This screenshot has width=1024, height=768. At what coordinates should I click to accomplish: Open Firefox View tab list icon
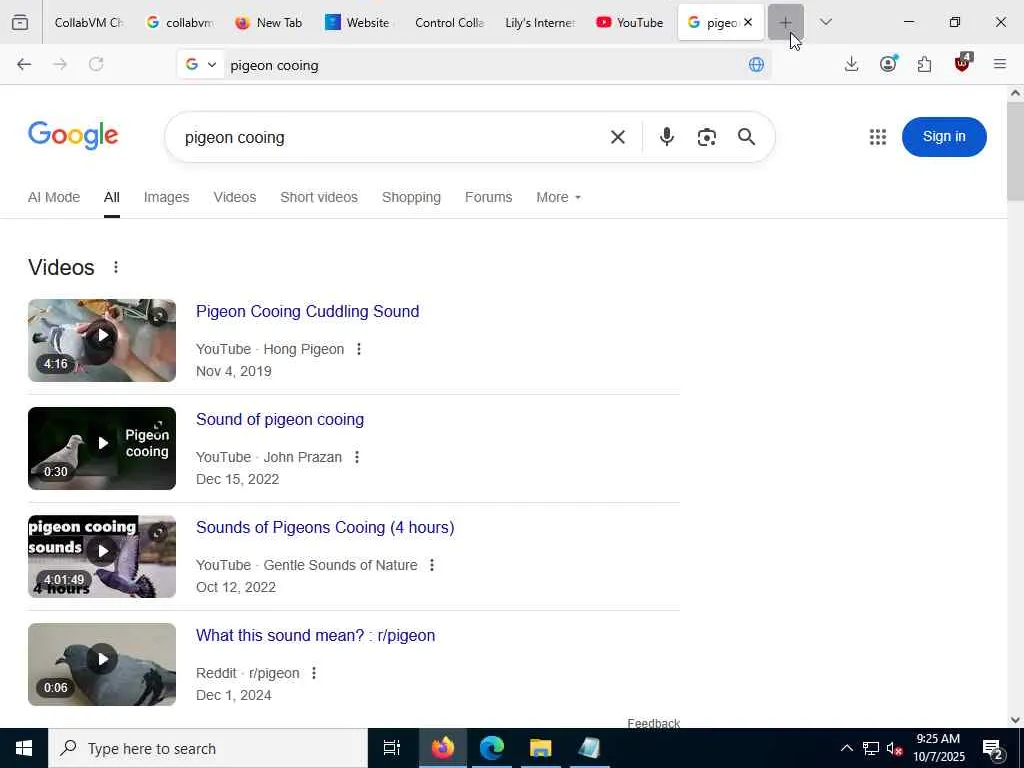click(20, 22)
